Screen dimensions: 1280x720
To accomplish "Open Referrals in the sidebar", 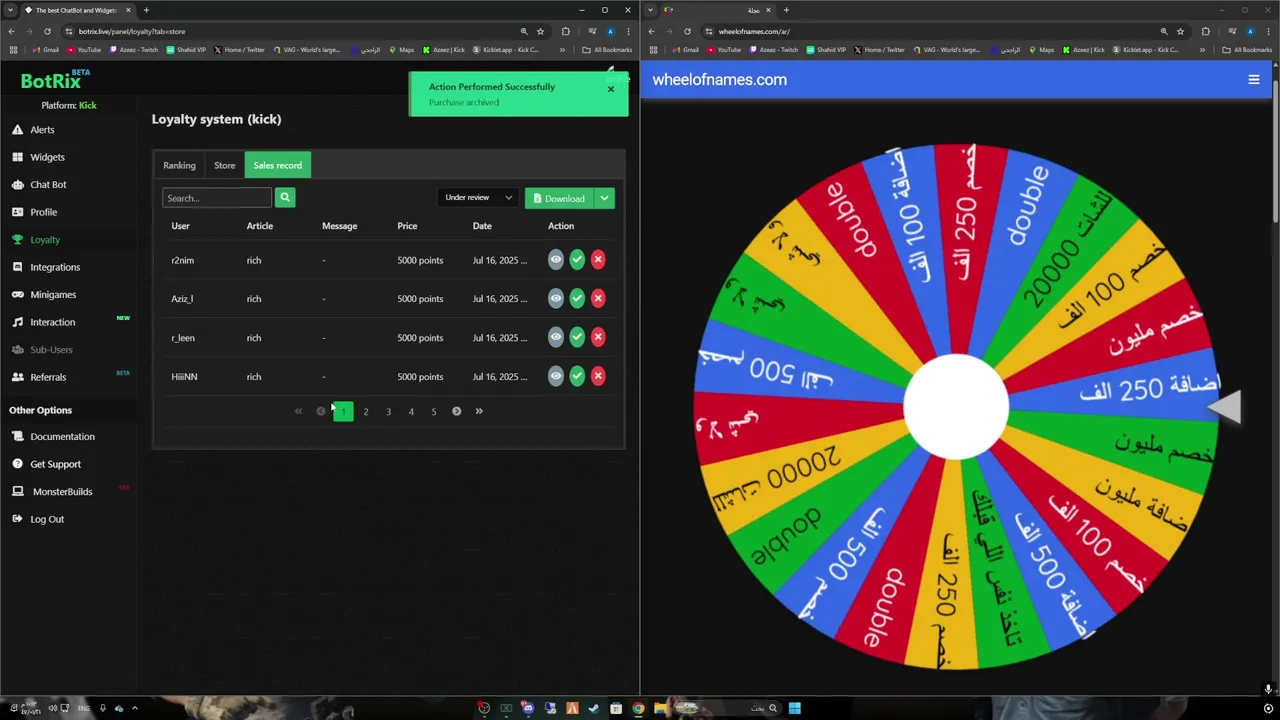I will tap(48, 377).
